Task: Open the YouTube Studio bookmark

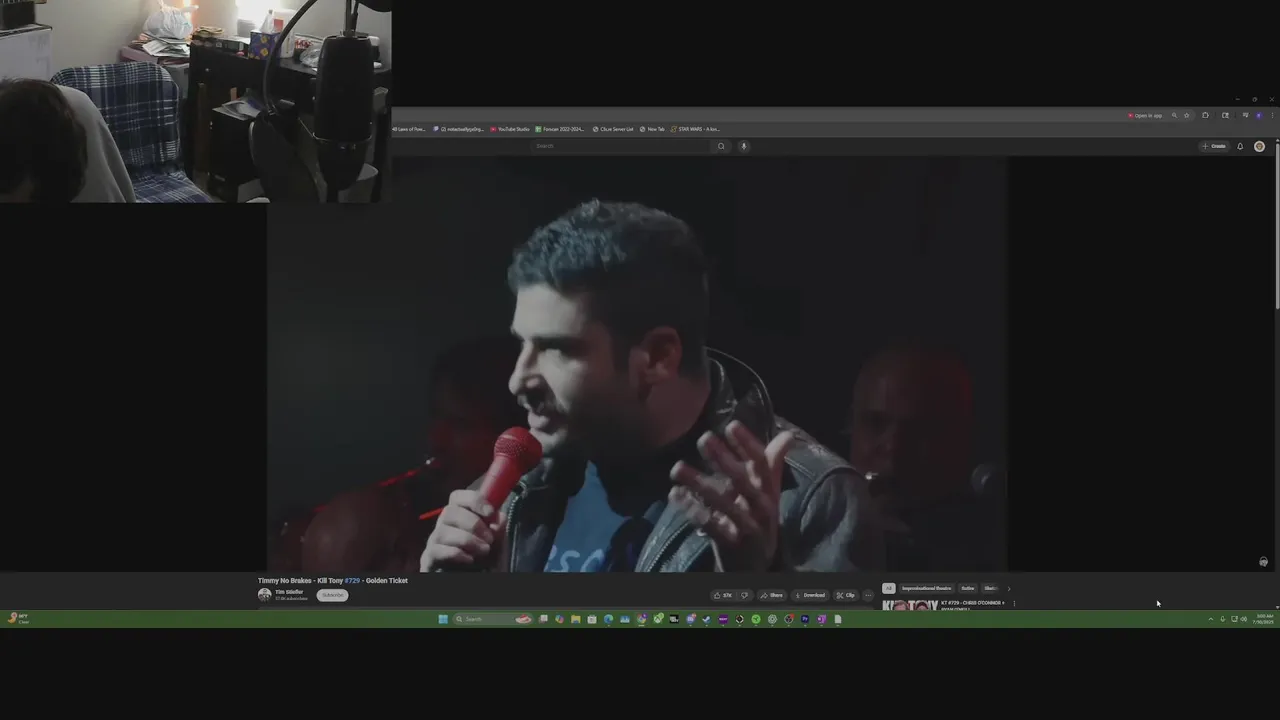Action: click(510, 129)
